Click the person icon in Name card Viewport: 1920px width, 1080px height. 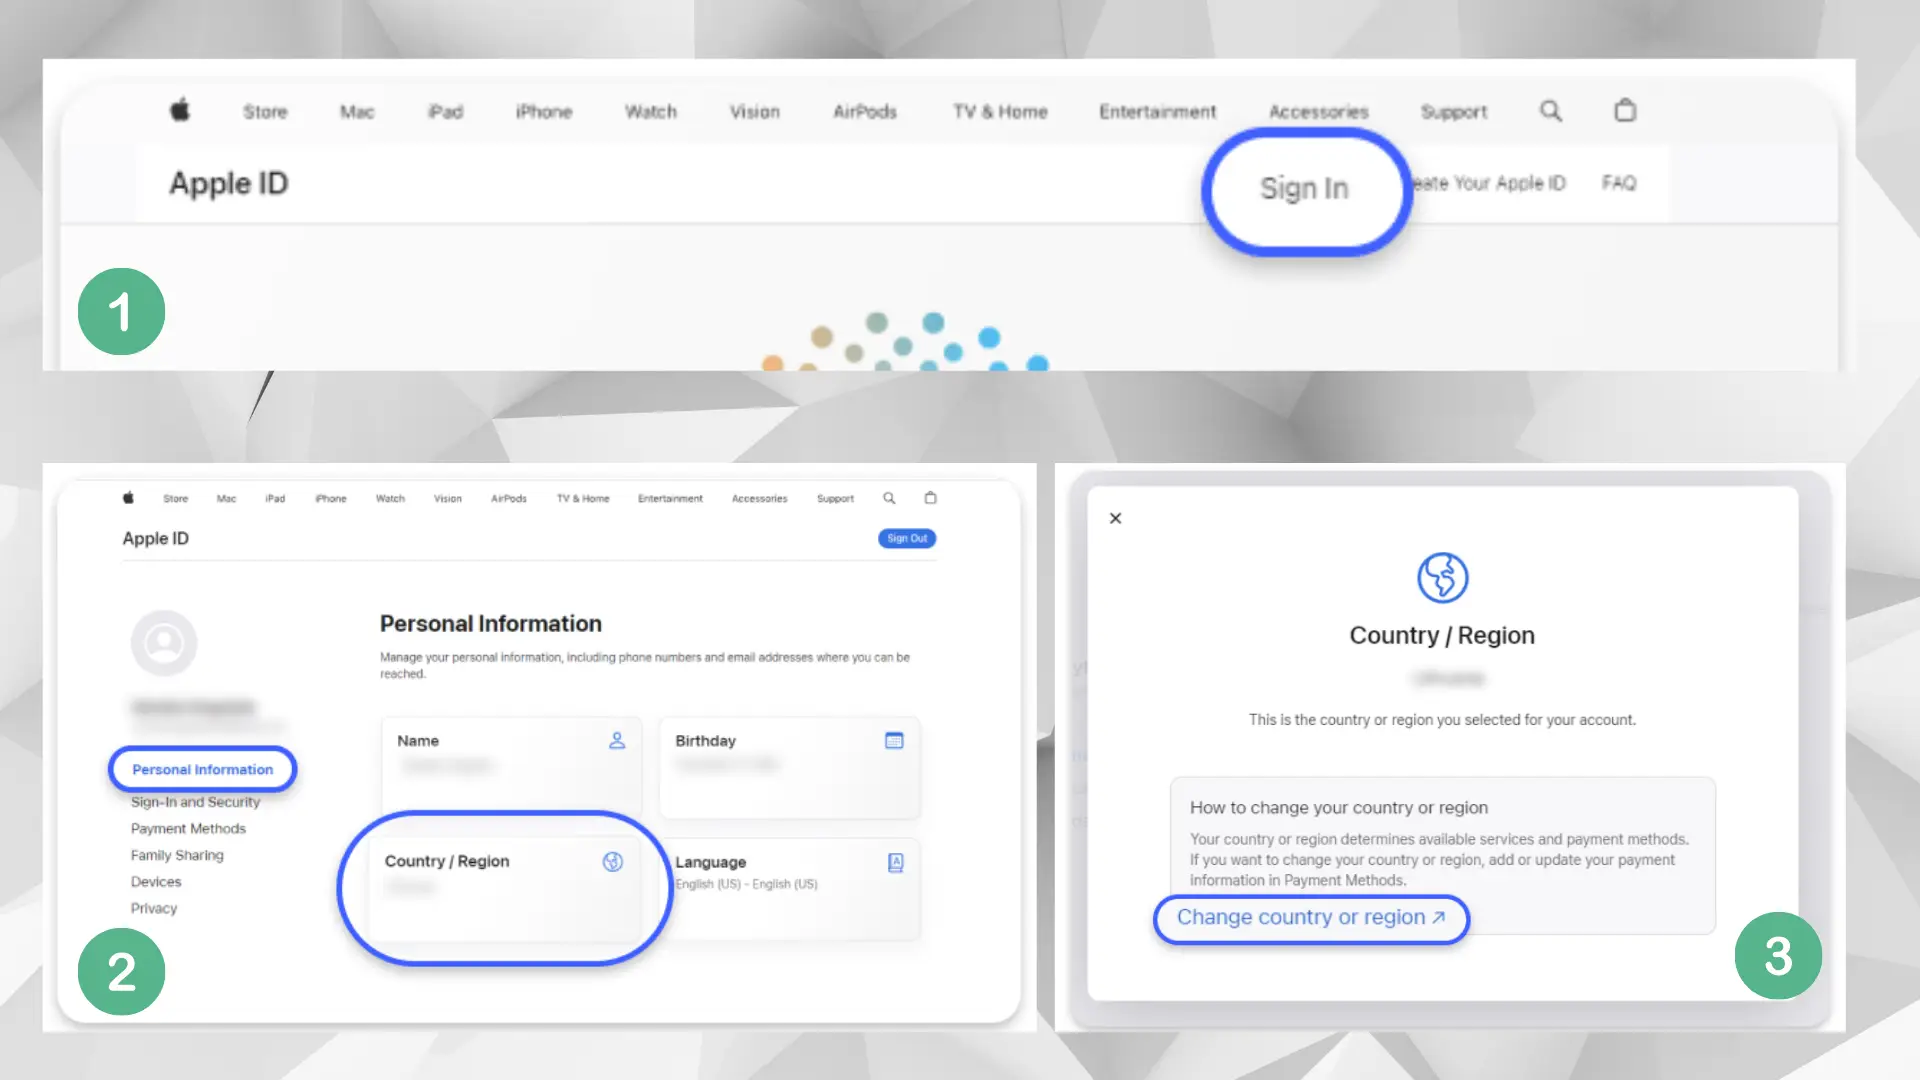(x=617, y=741)
